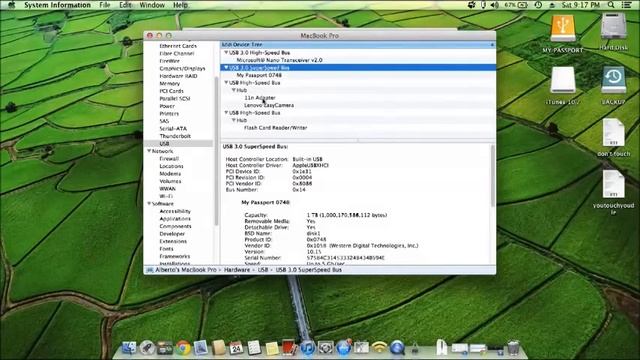
Task: Open iTunes from the Dock
Action: (x=307, y=348)
